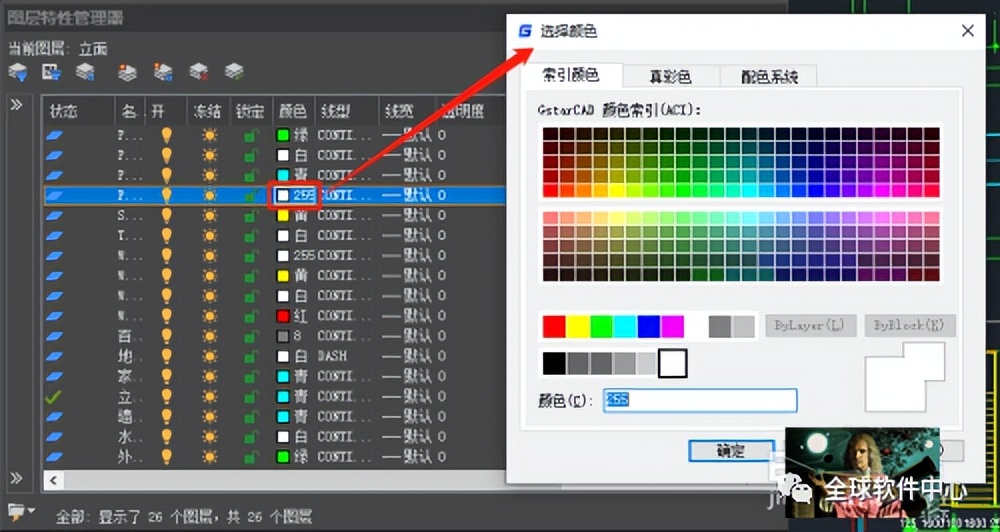This screenshot has height=532, width=1000.
Task: Toggle the padlock on the red W layer
Action: pyautogui.click(x=253, y=316)
